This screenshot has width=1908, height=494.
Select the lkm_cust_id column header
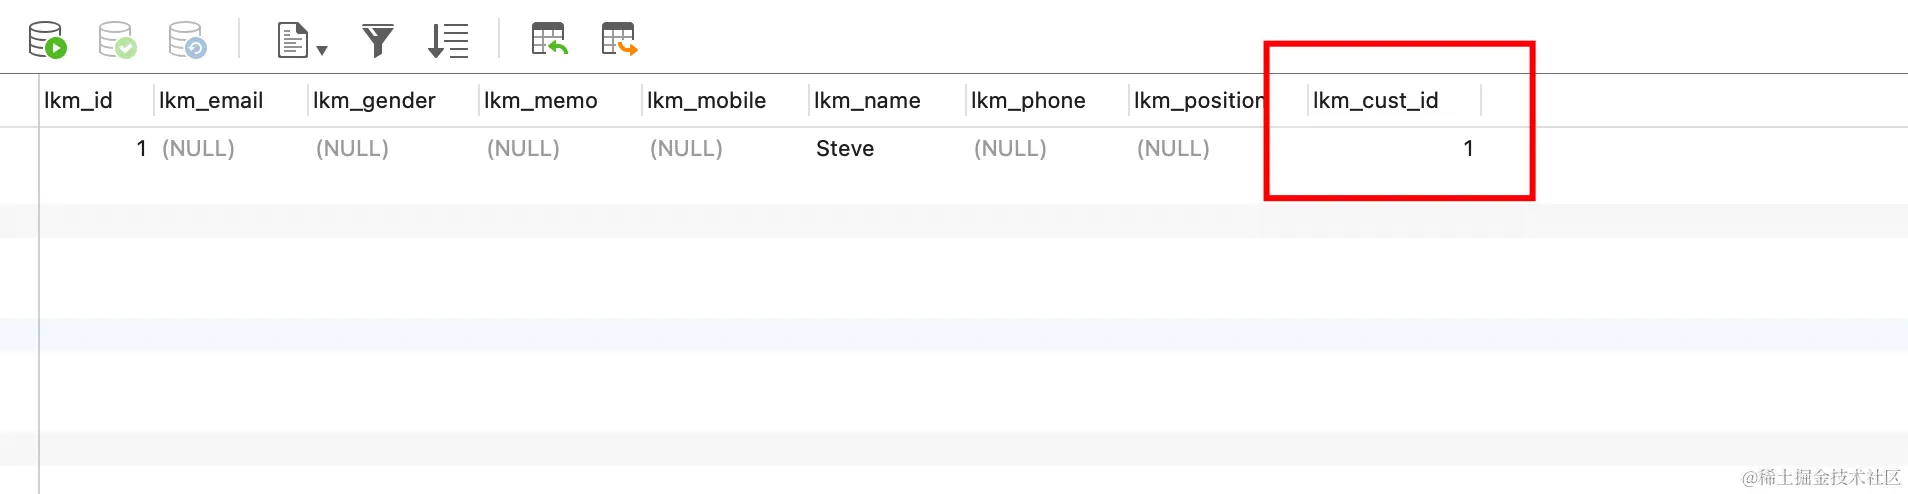tap(1376, 100)
